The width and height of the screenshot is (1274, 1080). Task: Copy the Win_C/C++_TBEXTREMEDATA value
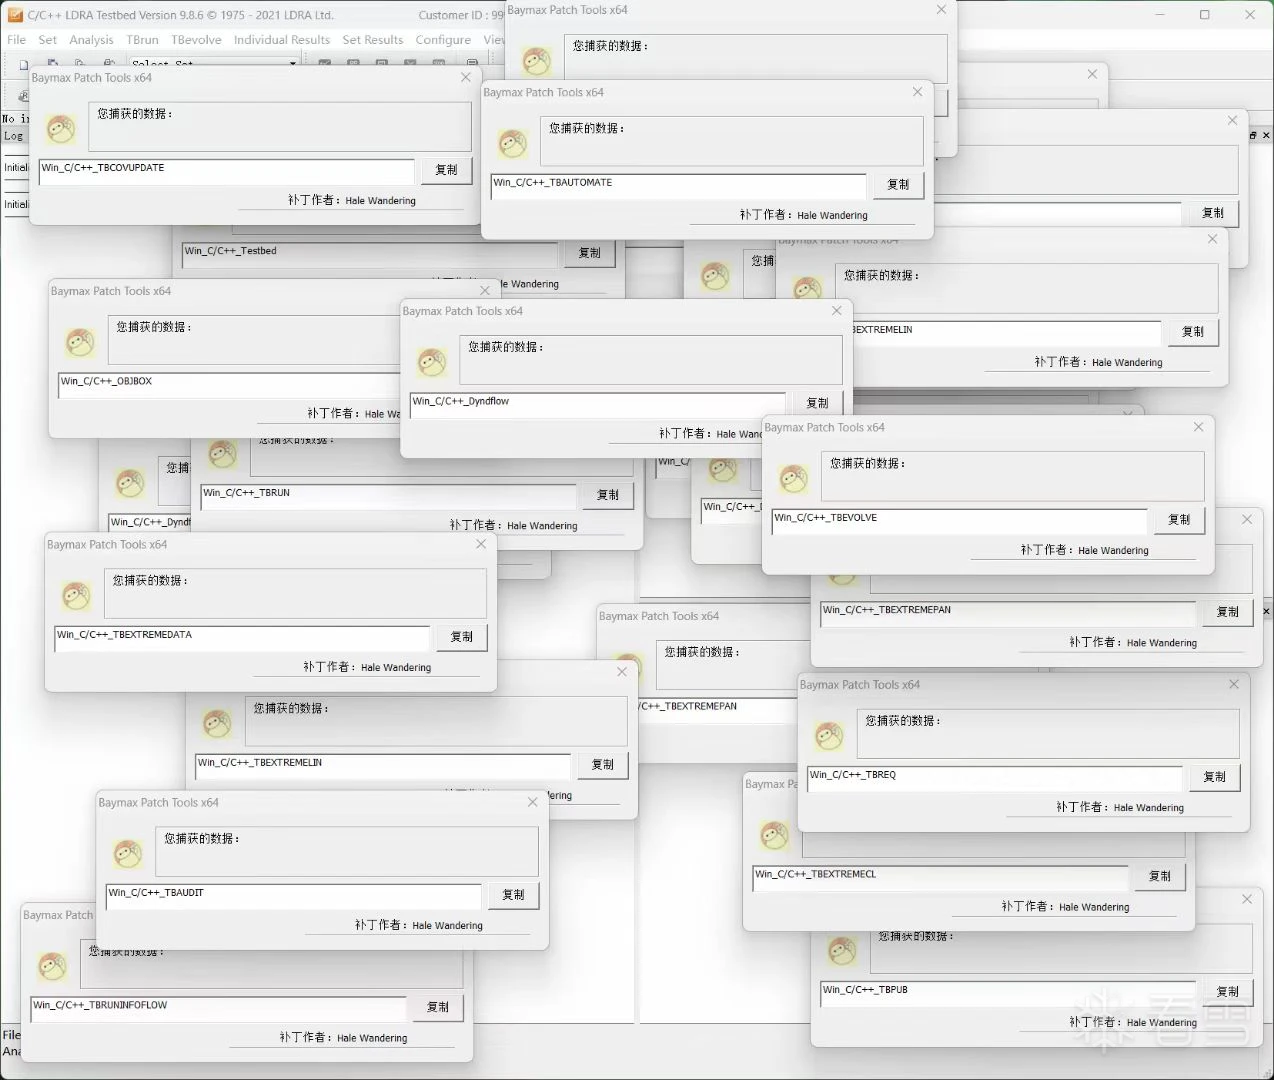coord(461,637)
